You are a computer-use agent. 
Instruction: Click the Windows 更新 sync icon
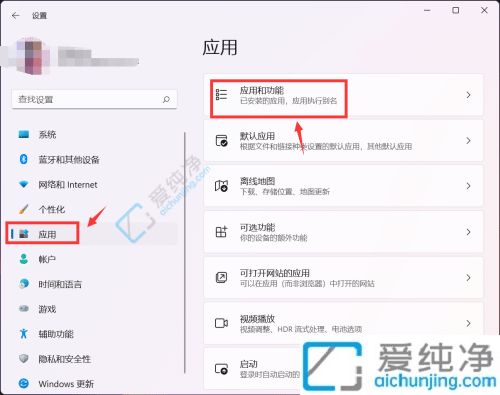click(24, 384)
